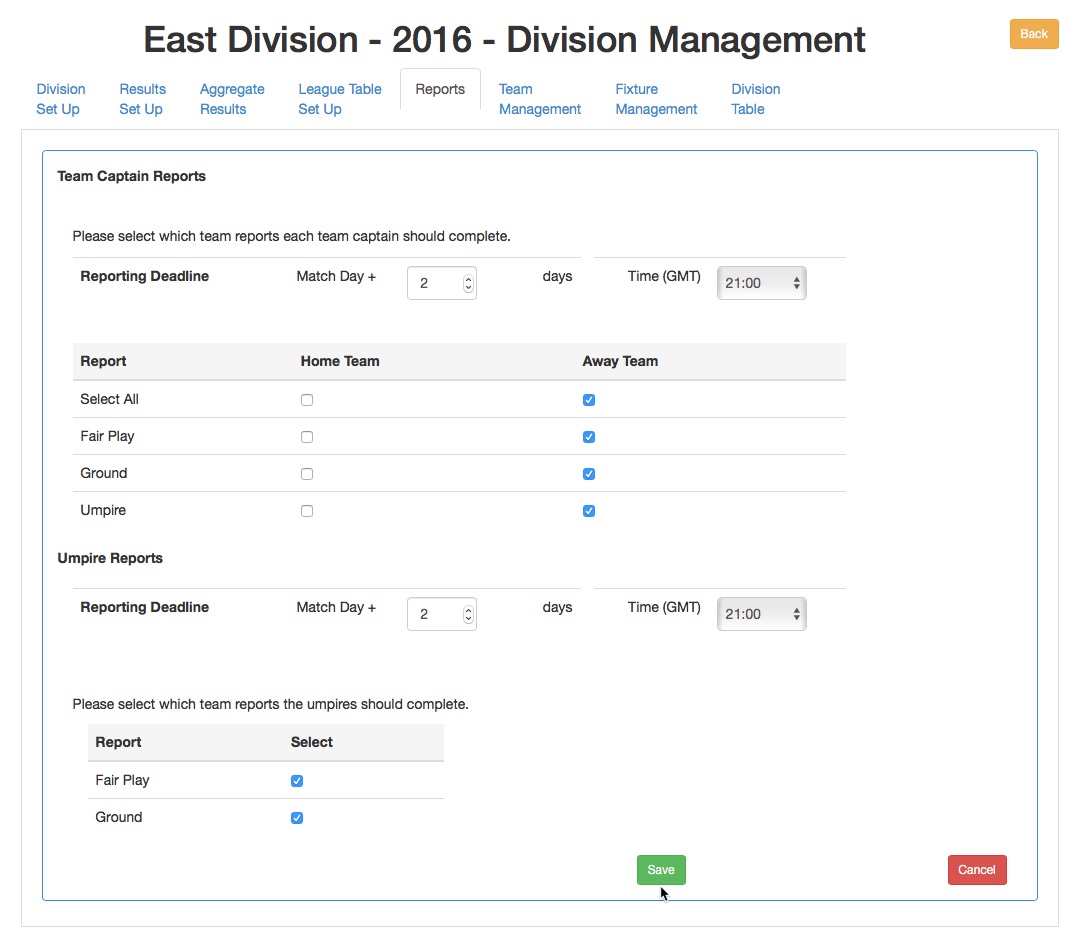The height and width of the screenshot is (943, 1089).
Task: Click the red Cancel button
Action: tap(977, 870)
